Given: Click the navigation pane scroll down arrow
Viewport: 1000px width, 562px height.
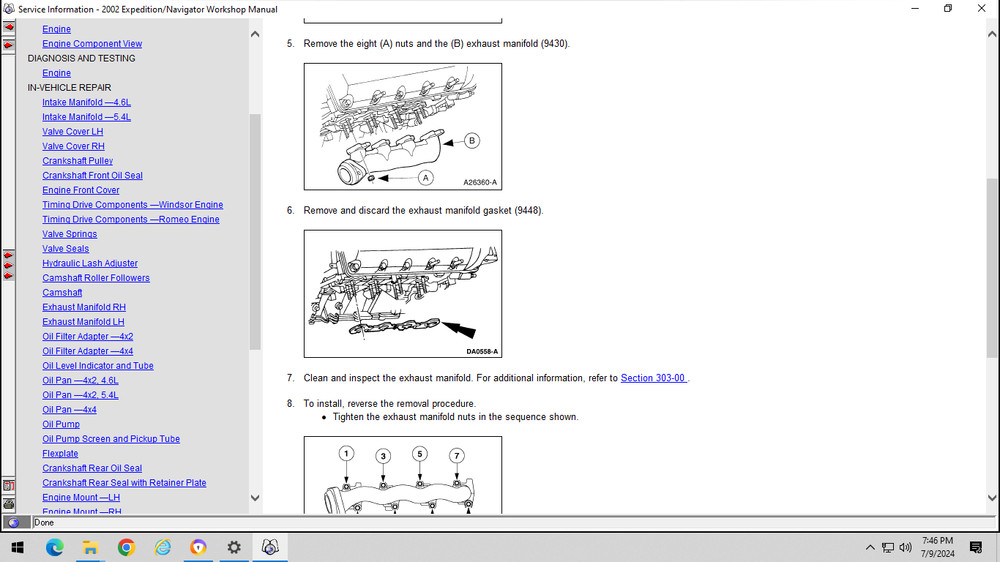Looking at the screenshot, I should pos(254,498).
